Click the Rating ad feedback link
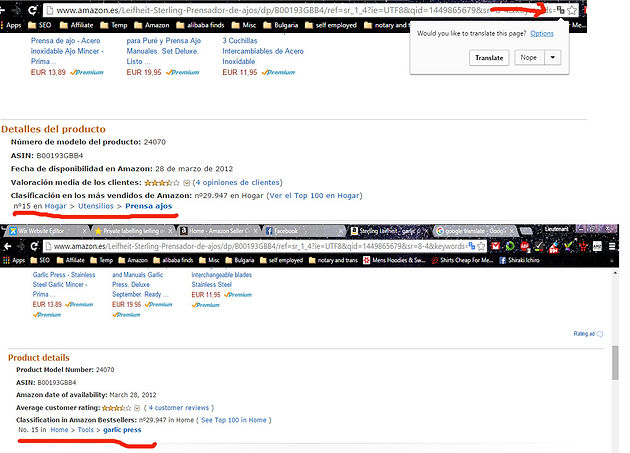Screen dimensions: 630x453 point(588,334)
